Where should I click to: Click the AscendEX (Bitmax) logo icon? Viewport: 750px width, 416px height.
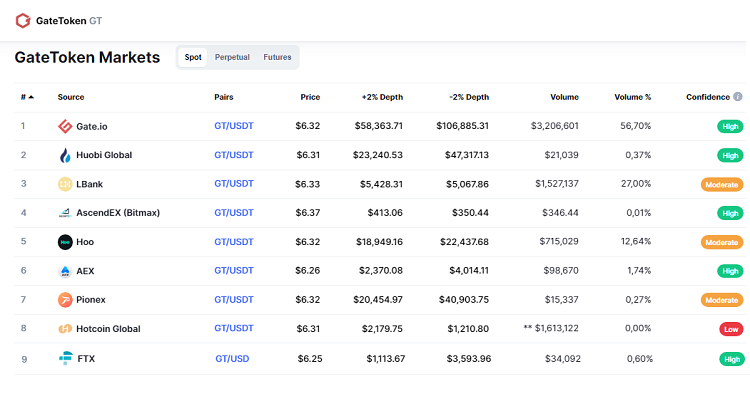[65, 213]
